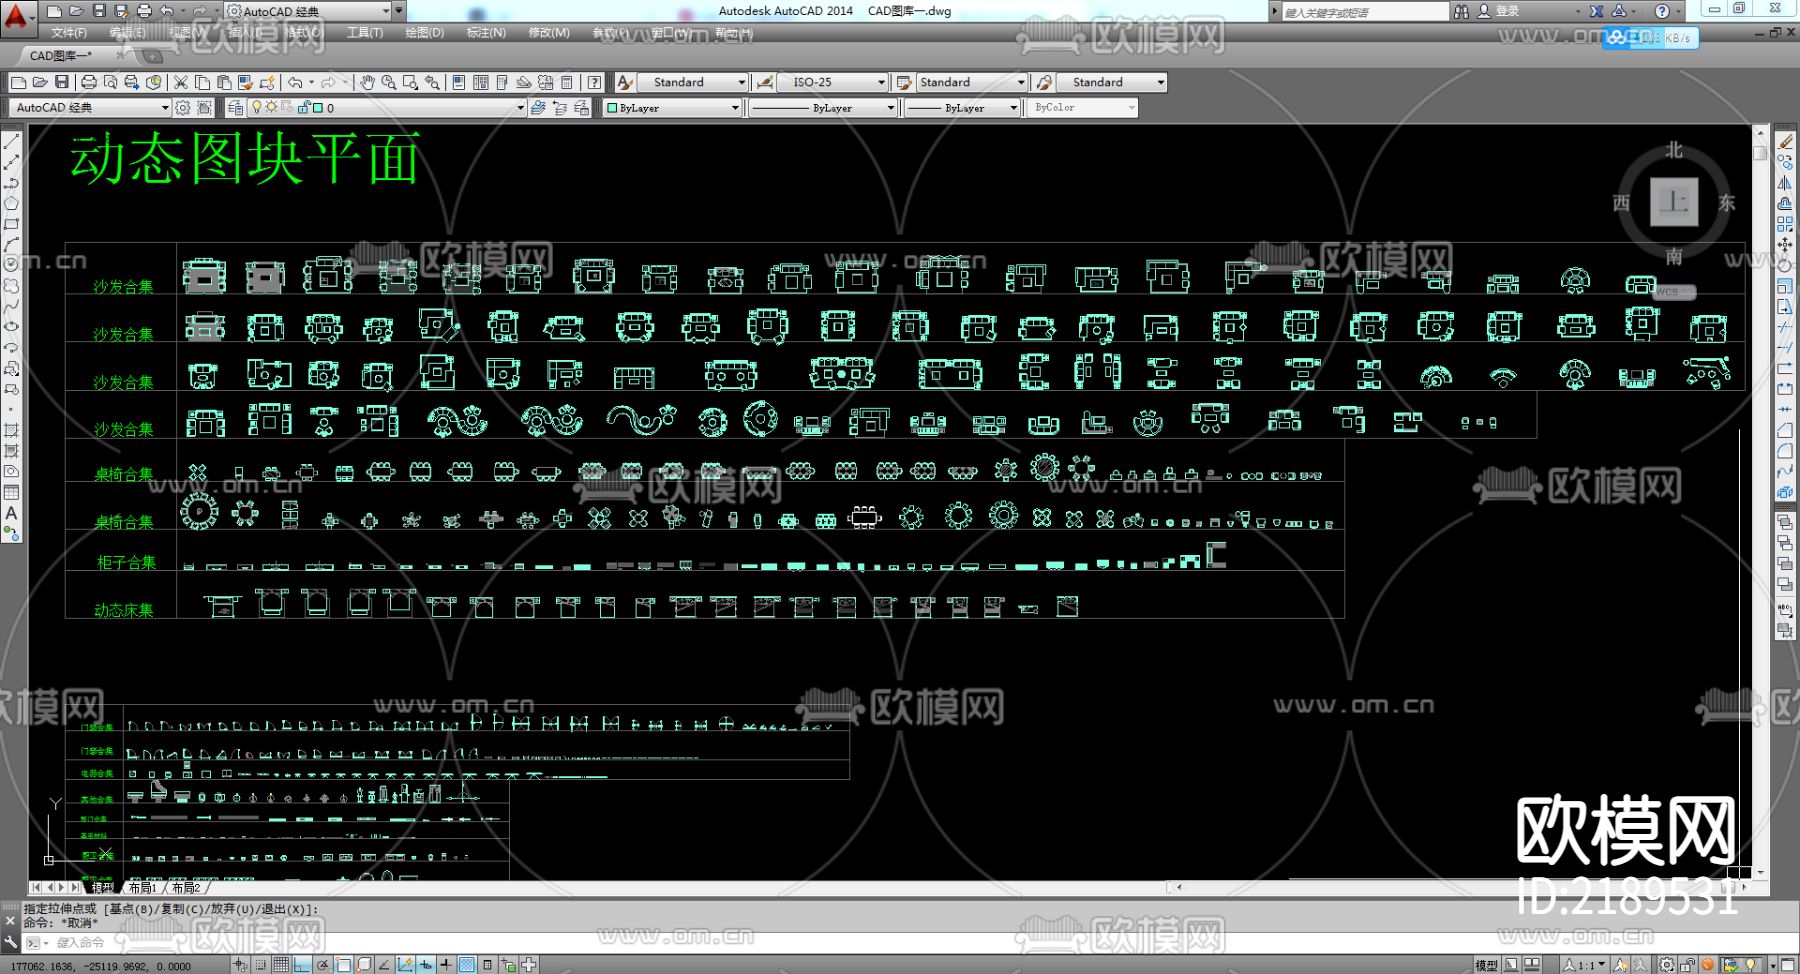
Task: Click the WCS label under the ViewCube
Action: click(x=1674, y=292)
